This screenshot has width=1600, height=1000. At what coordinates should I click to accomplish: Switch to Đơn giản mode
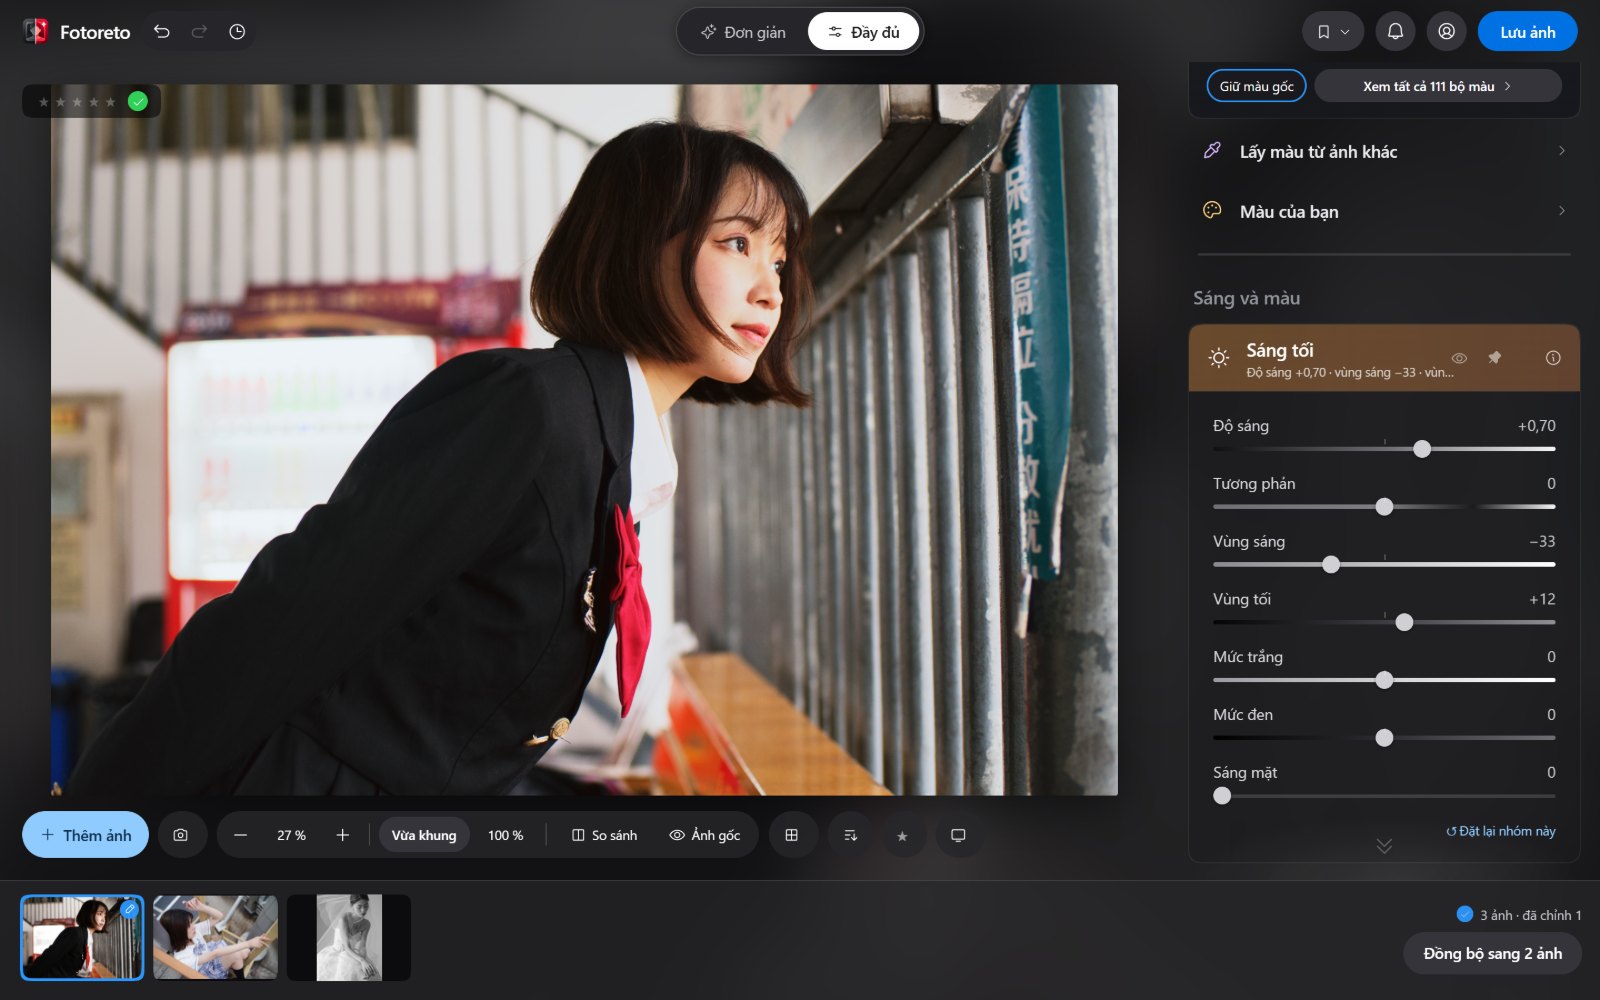(743, 32)
